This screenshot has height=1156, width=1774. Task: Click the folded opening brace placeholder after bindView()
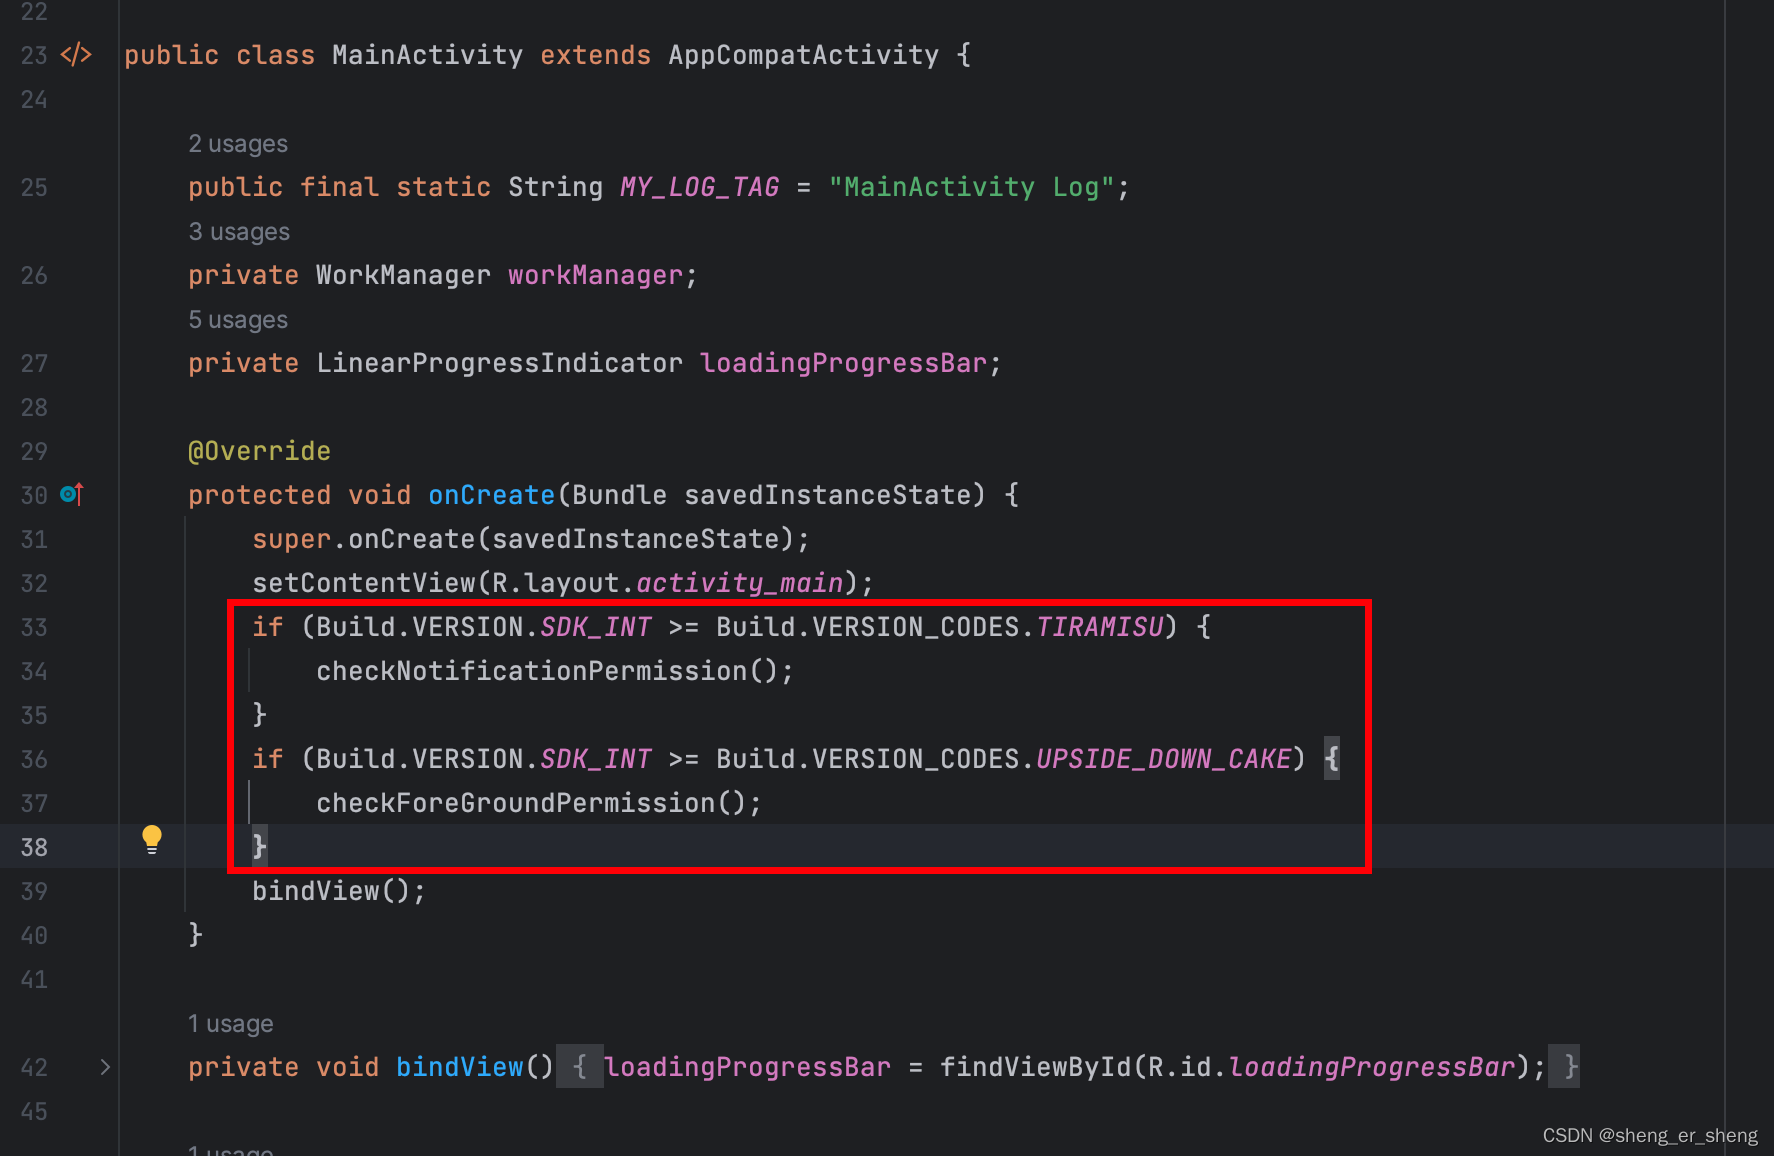(x=580, y=1067)
